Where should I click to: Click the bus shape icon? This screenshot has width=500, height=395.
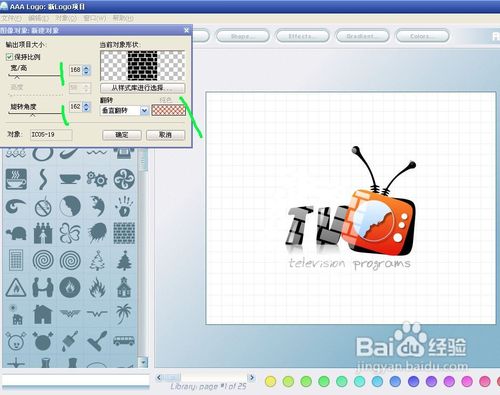(124, 341)
